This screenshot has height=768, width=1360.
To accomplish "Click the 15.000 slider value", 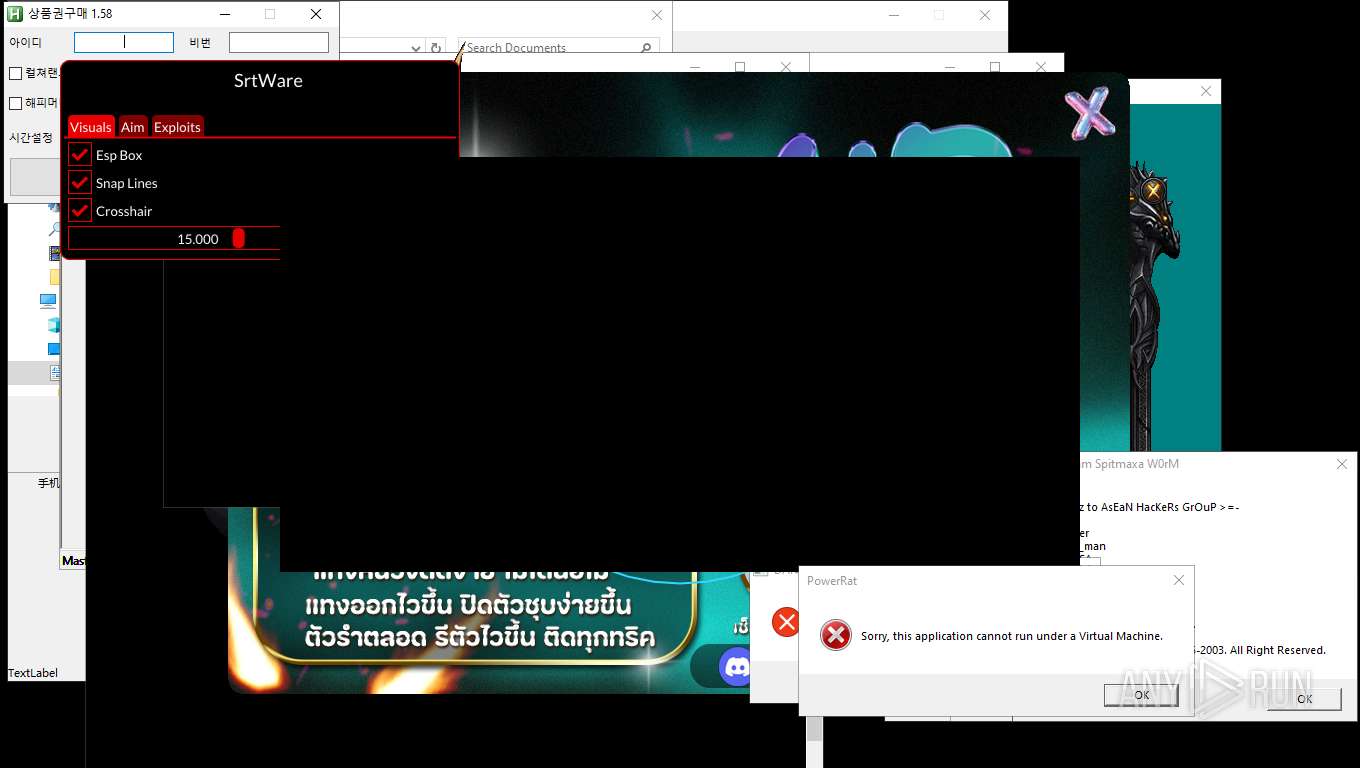I will click(x=198, y=239).
